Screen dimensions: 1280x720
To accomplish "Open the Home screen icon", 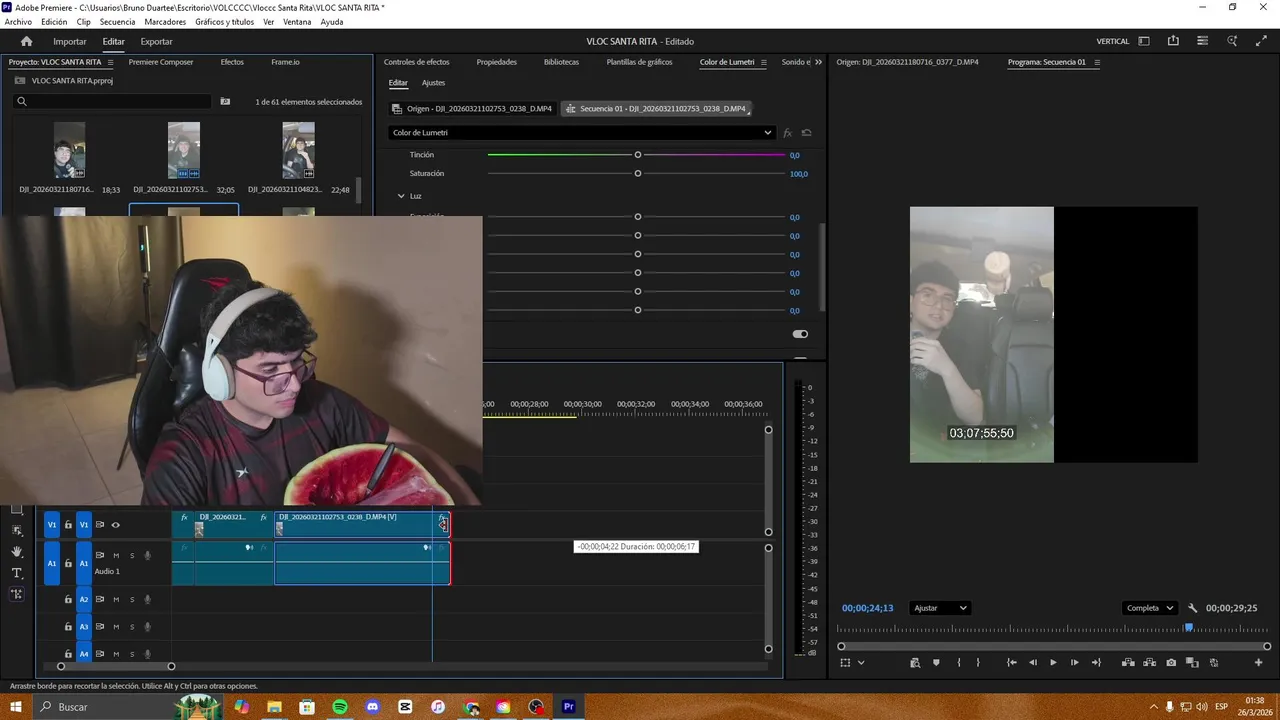I will coord(26,41).
